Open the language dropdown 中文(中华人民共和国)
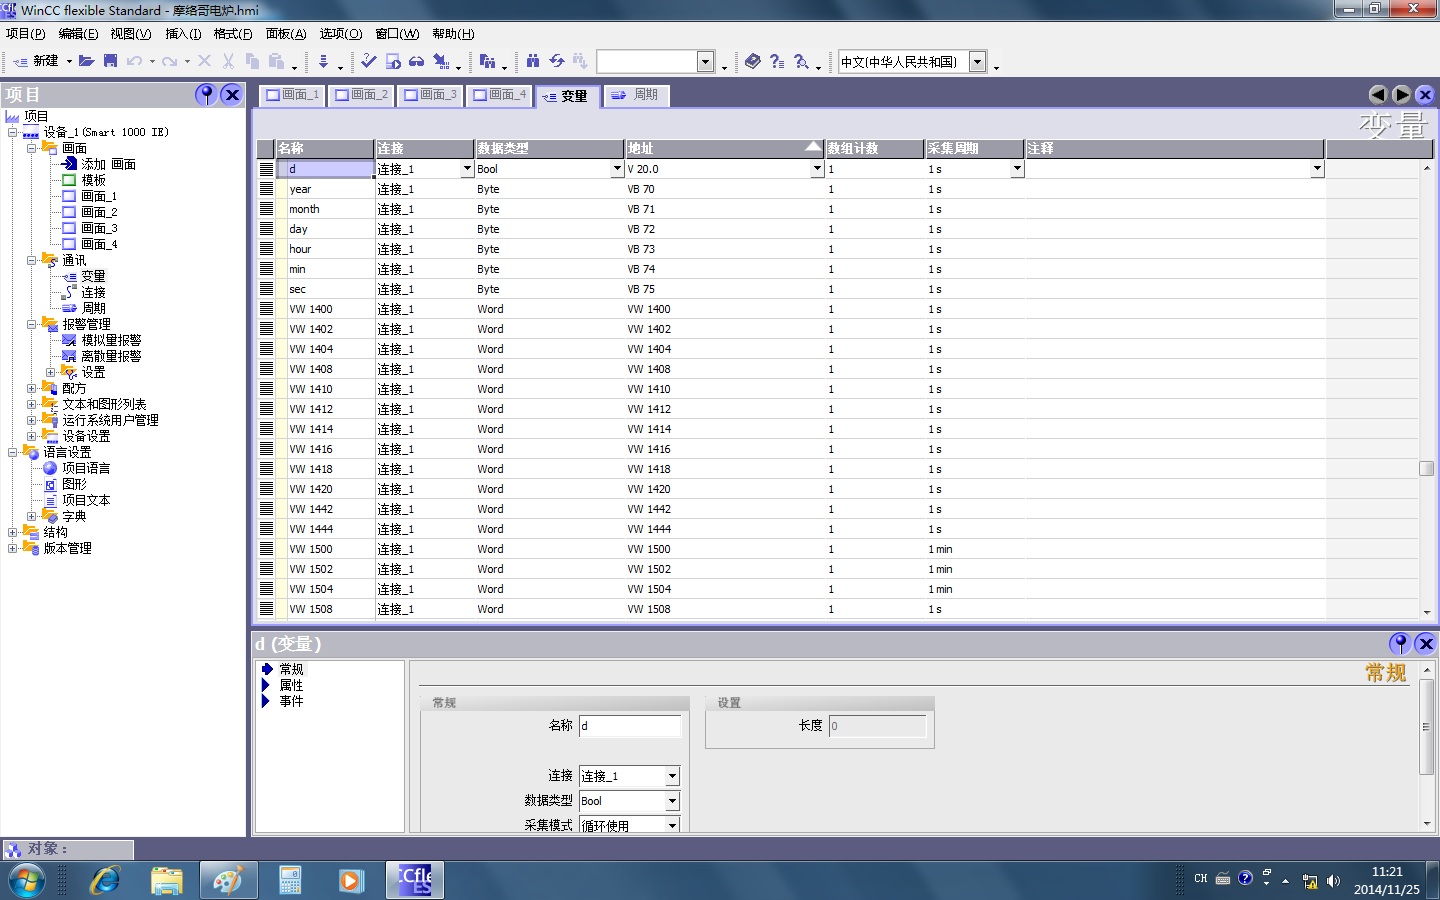Image resolution: width=1440 pixels, height=900 pixels. tap(977, 62)
